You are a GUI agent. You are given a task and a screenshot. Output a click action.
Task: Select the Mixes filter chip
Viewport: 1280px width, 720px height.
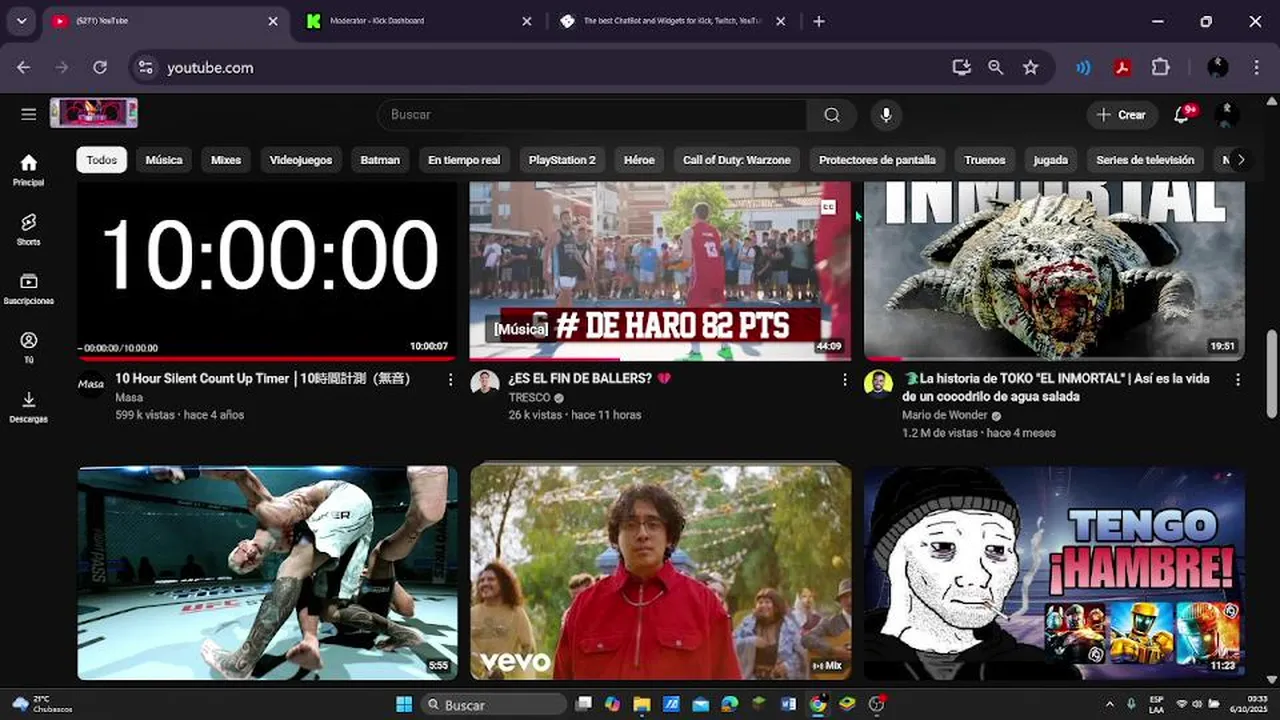pos(226,160)
